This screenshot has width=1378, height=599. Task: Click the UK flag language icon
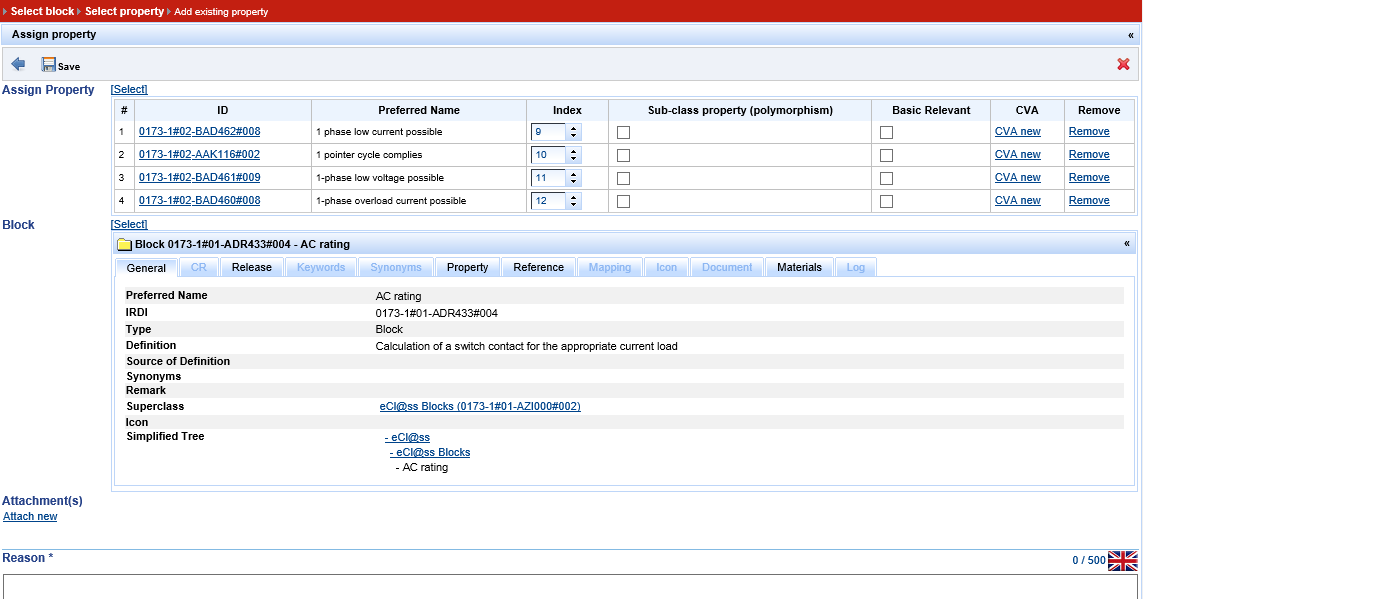1122,561
